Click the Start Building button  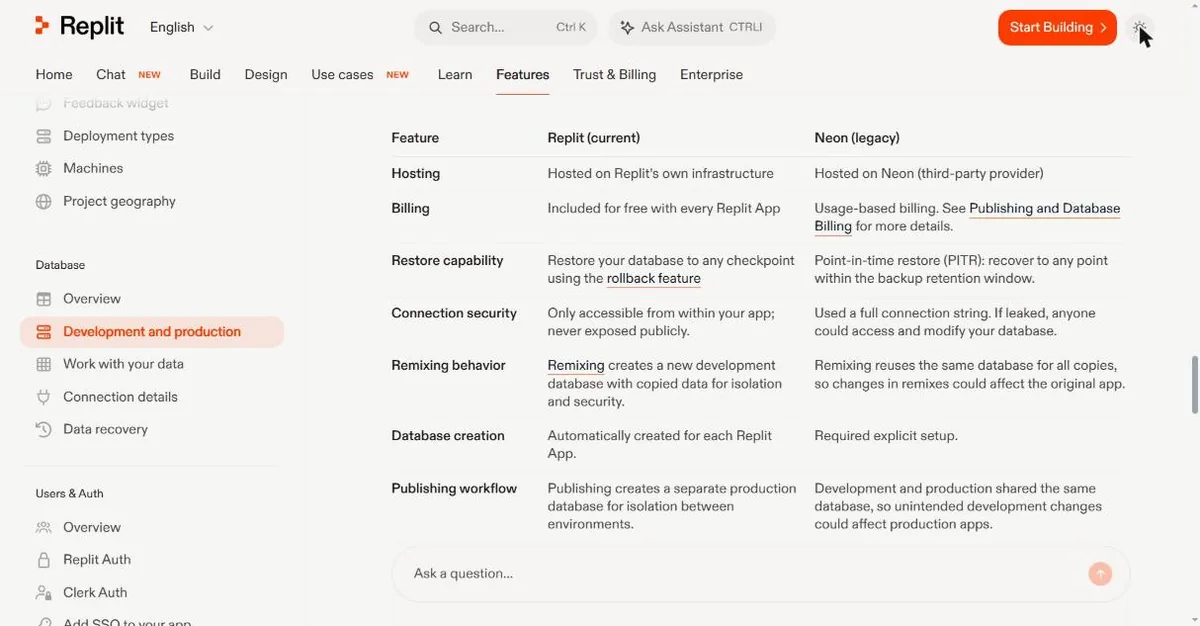click(1057, 28)
